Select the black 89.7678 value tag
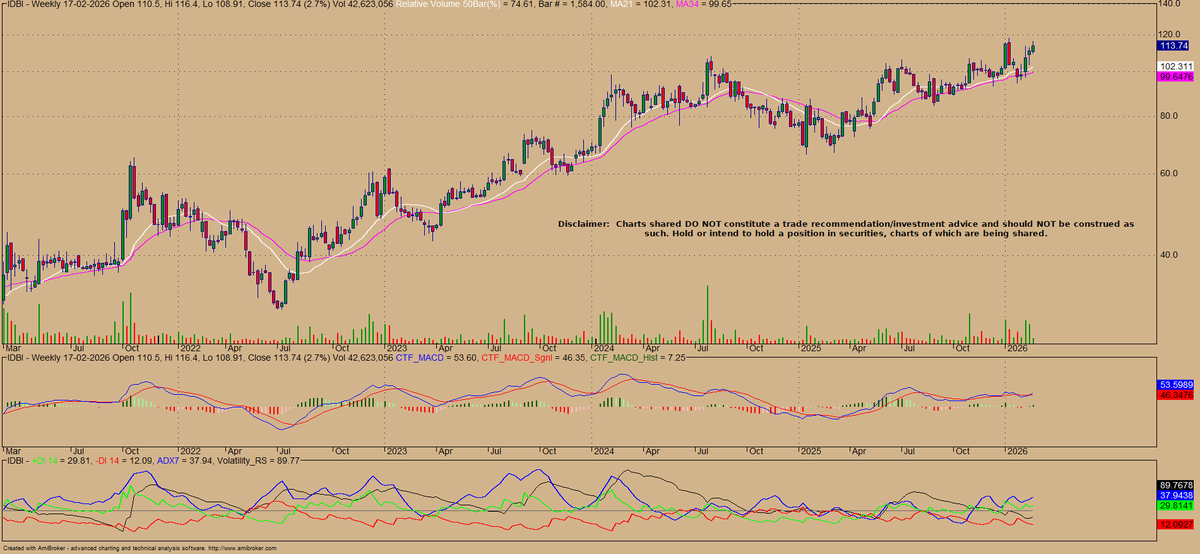The image size is (1200, 554). click(x=1173, y=483)
